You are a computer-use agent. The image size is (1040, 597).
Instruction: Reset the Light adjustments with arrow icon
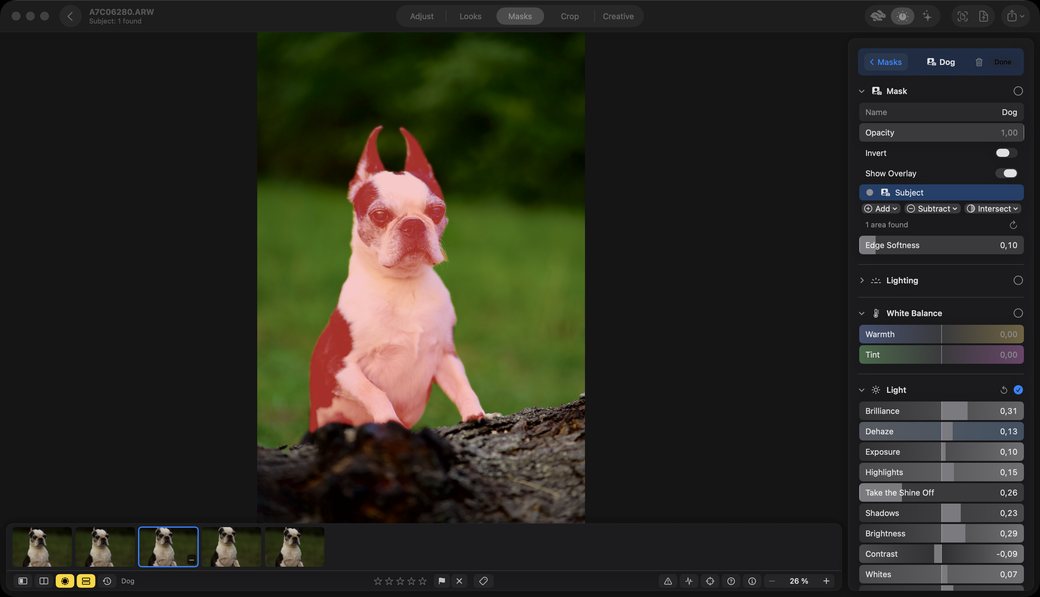(x=1004, y=390)
